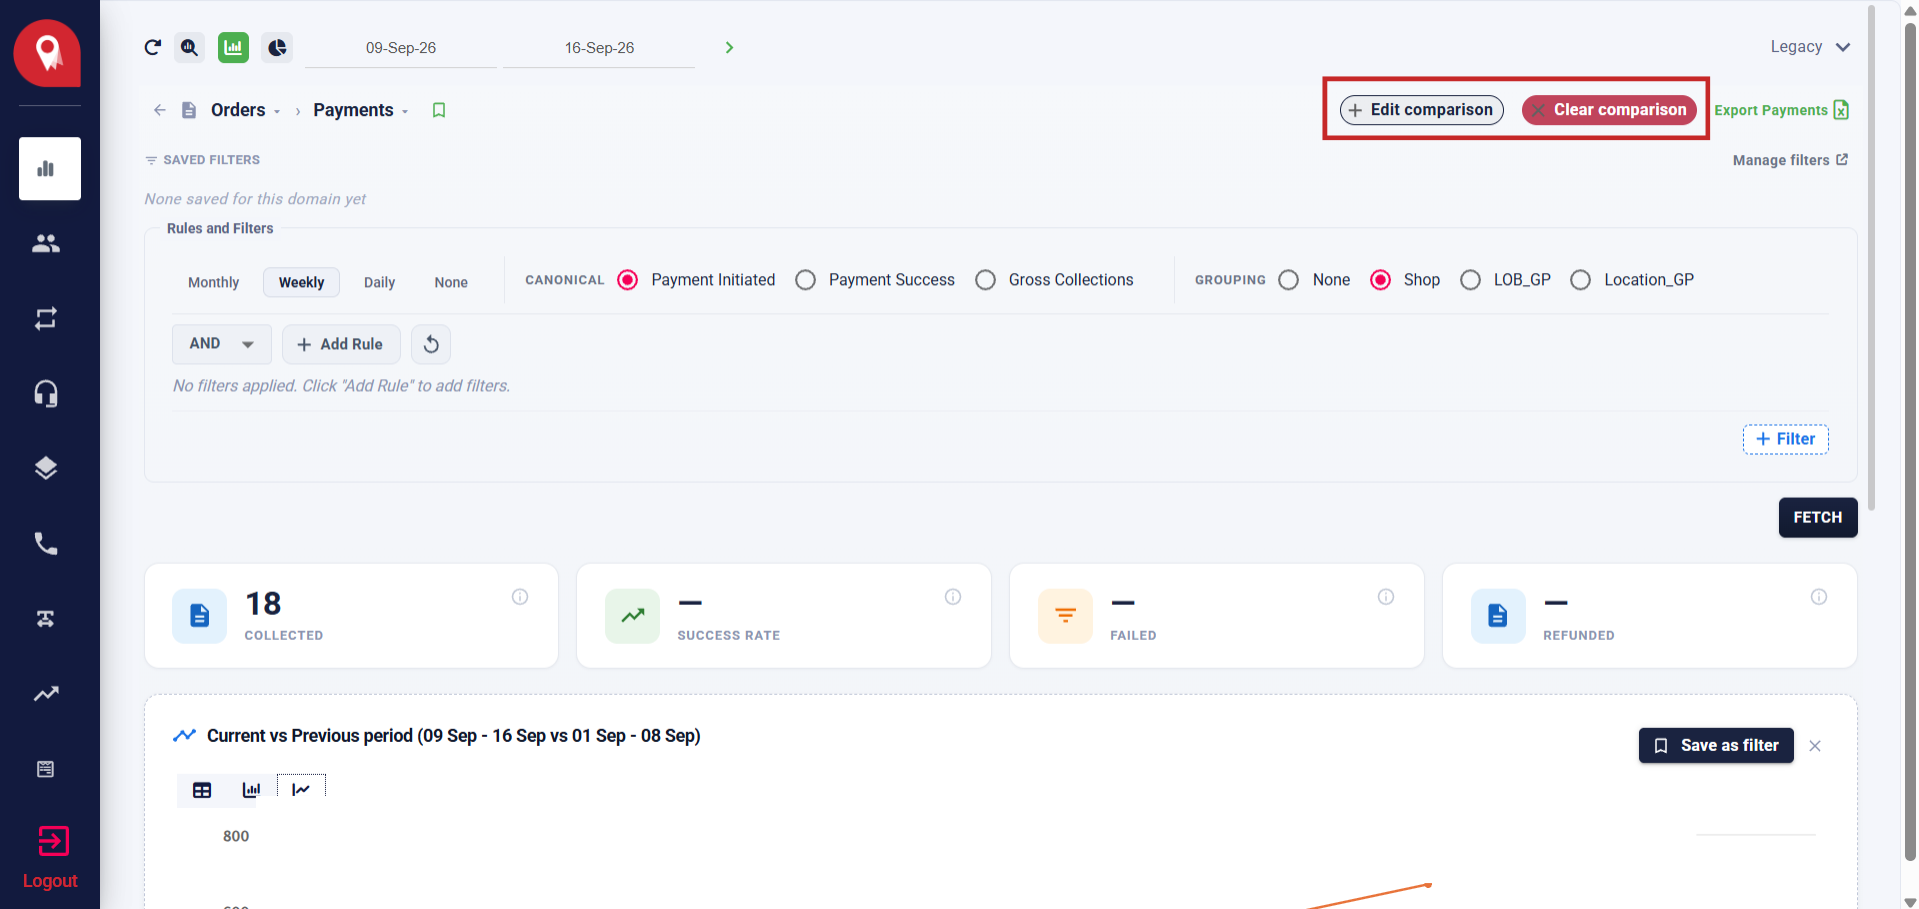
Task: Open the AND operator dropdown
Action: (x=222, y=344)
